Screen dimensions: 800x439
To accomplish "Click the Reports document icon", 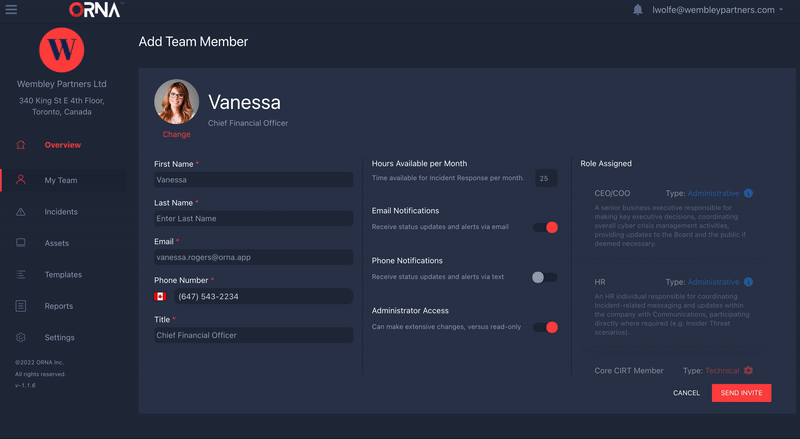I will [20, 306].
